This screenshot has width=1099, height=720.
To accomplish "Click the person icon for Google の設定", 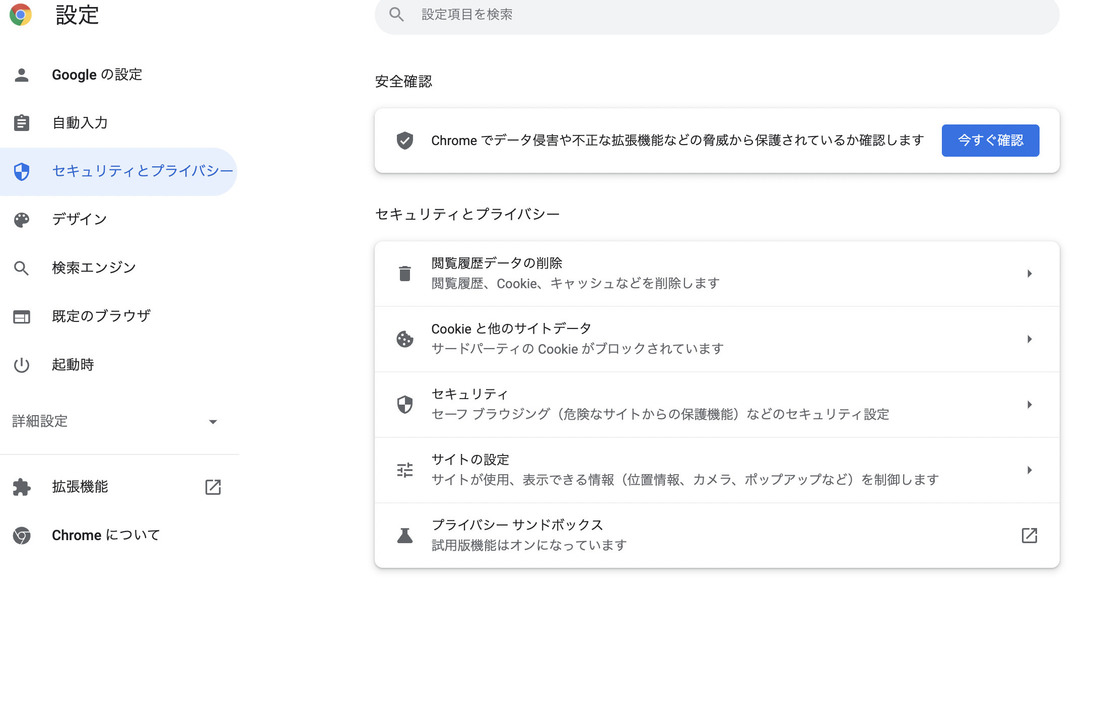I will [22, 75].
